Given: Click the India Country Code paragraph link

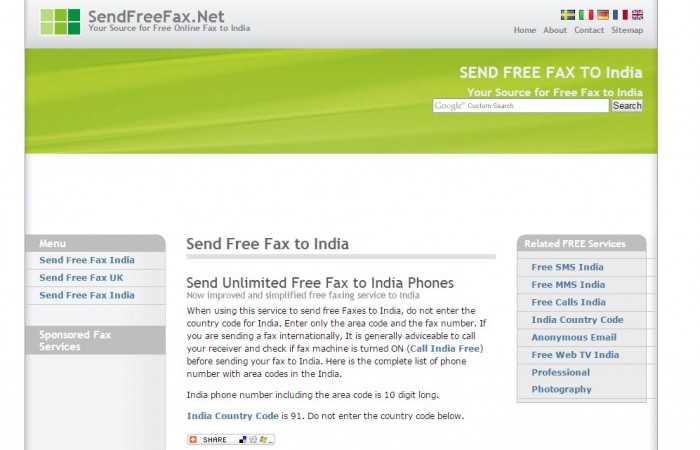Looking at the screenshot, I should tap(233, 416).
